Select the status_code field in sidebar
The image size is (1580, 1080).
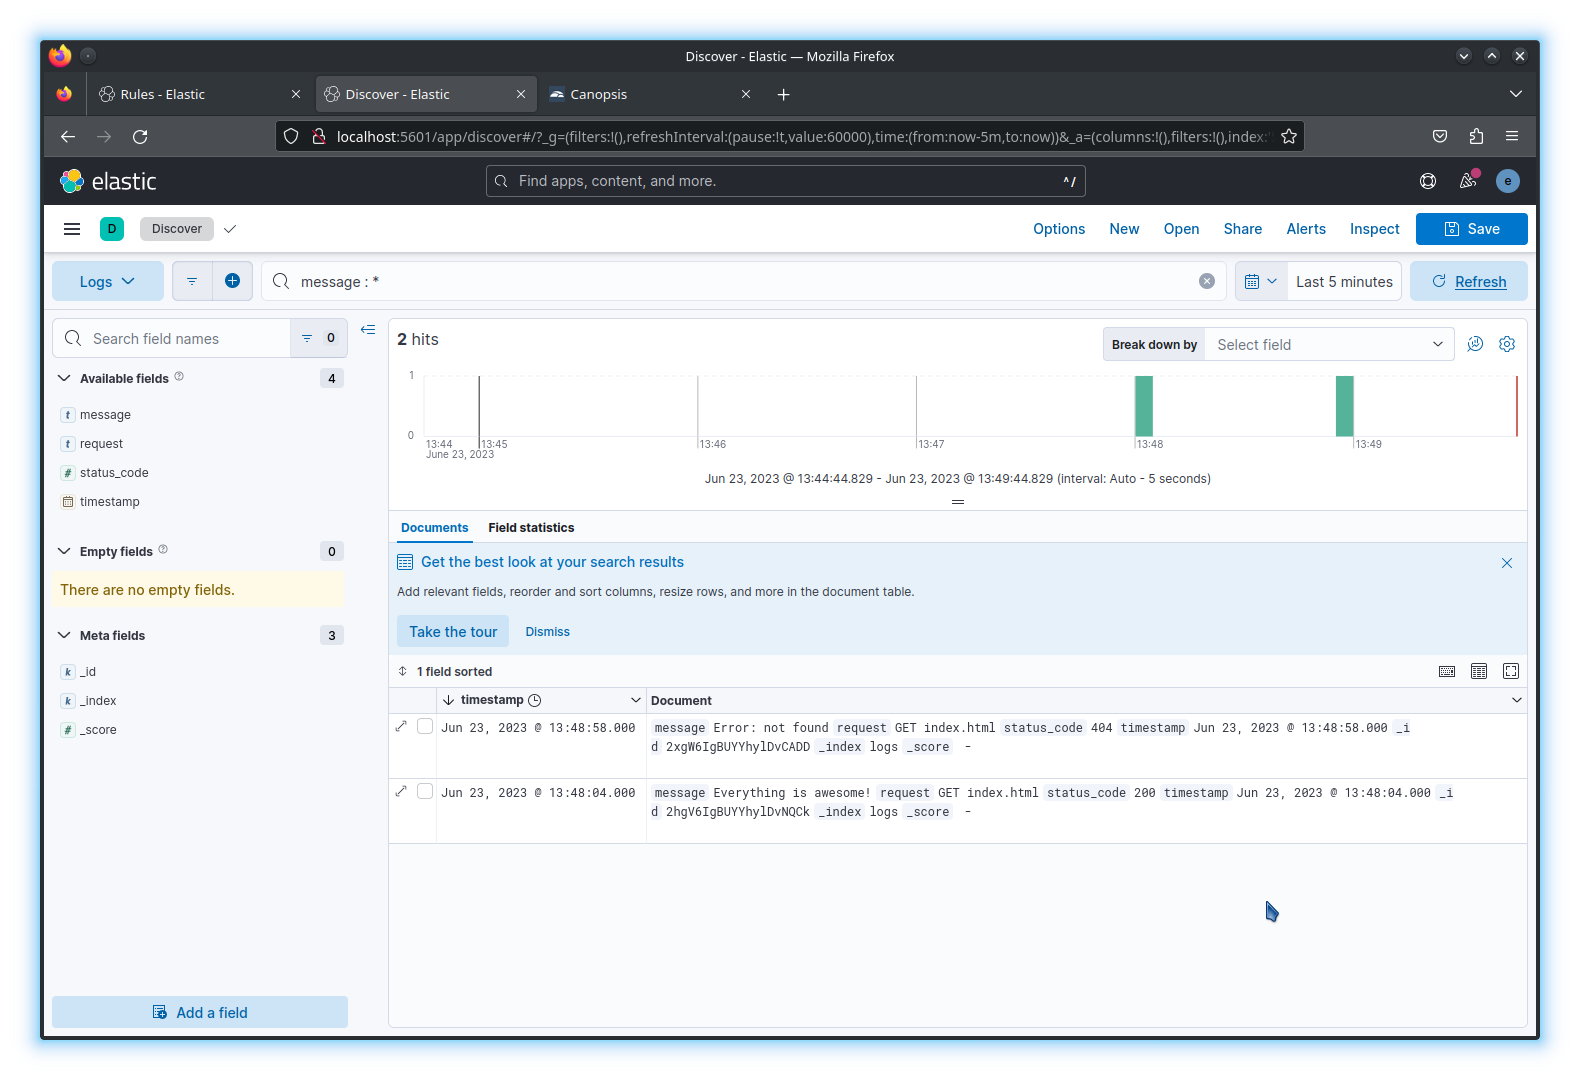114,473
